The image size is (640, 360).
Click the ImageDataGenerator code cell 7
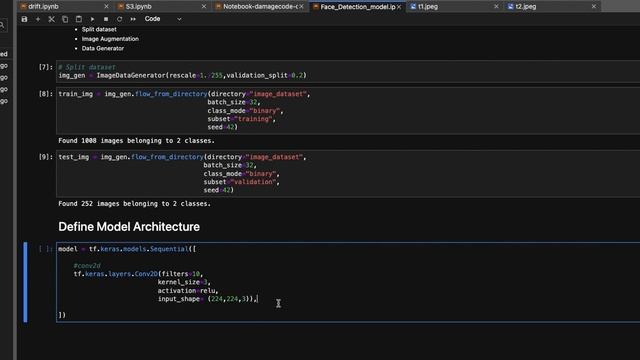tap(348, 71)
